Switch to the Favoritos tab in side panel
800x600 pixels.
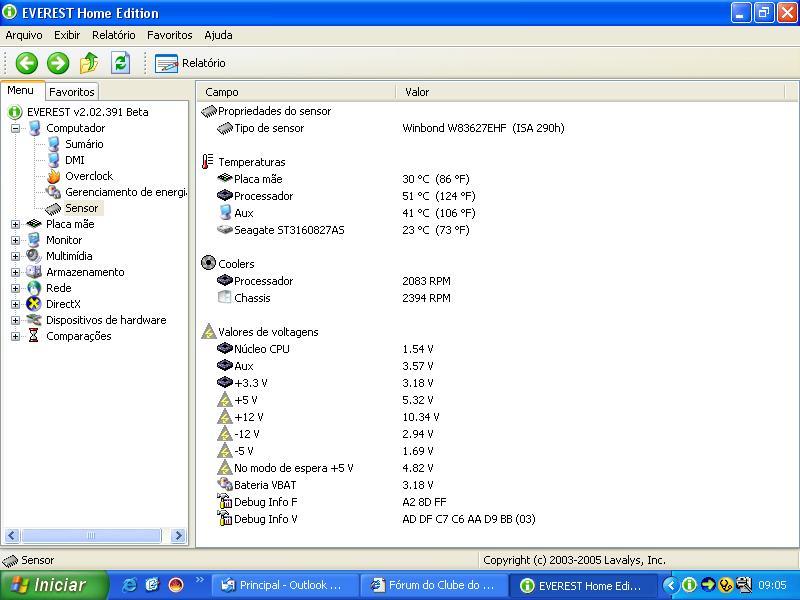(x=72, y=92)
